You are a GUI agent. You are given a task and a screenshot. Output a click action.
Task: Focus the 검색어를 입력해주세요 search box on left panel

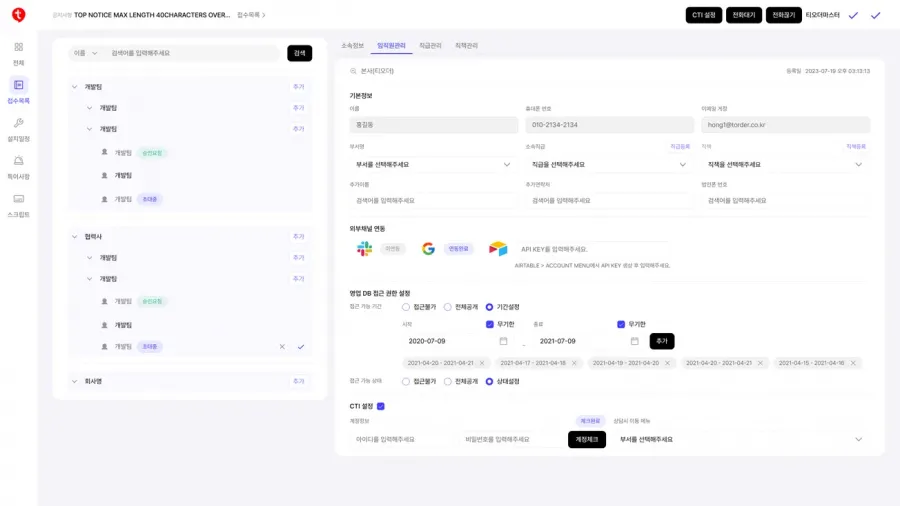193,53
